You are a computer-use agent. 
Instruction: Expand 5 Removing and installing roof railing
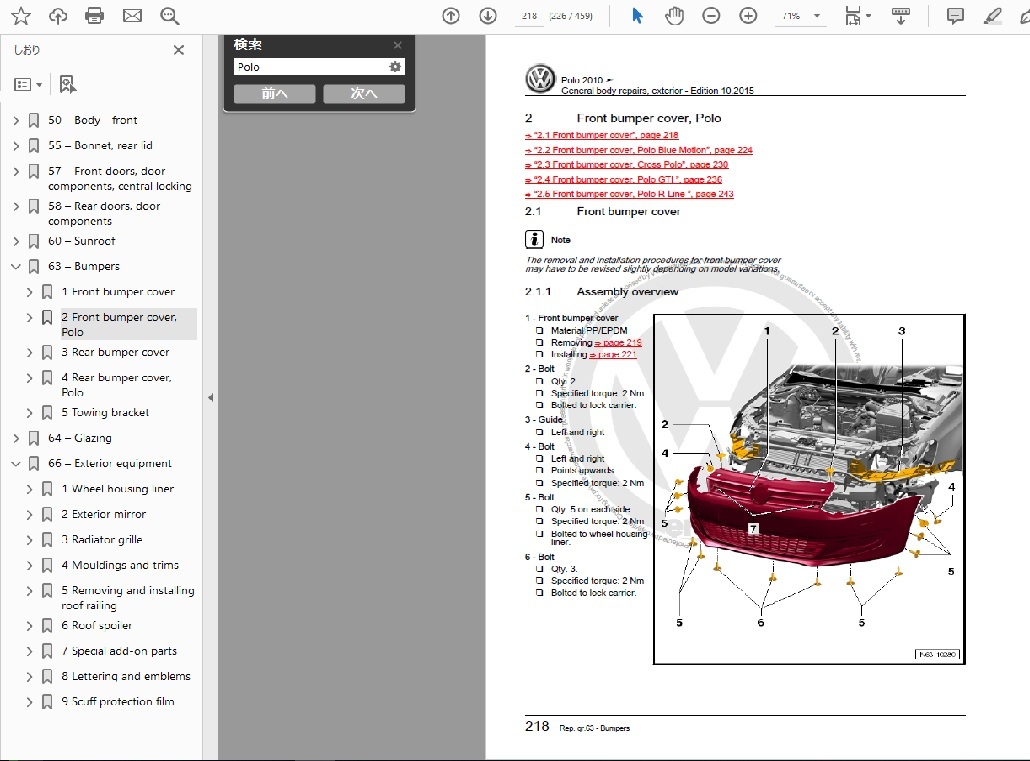pyautogui.click(x=29, y=591)
